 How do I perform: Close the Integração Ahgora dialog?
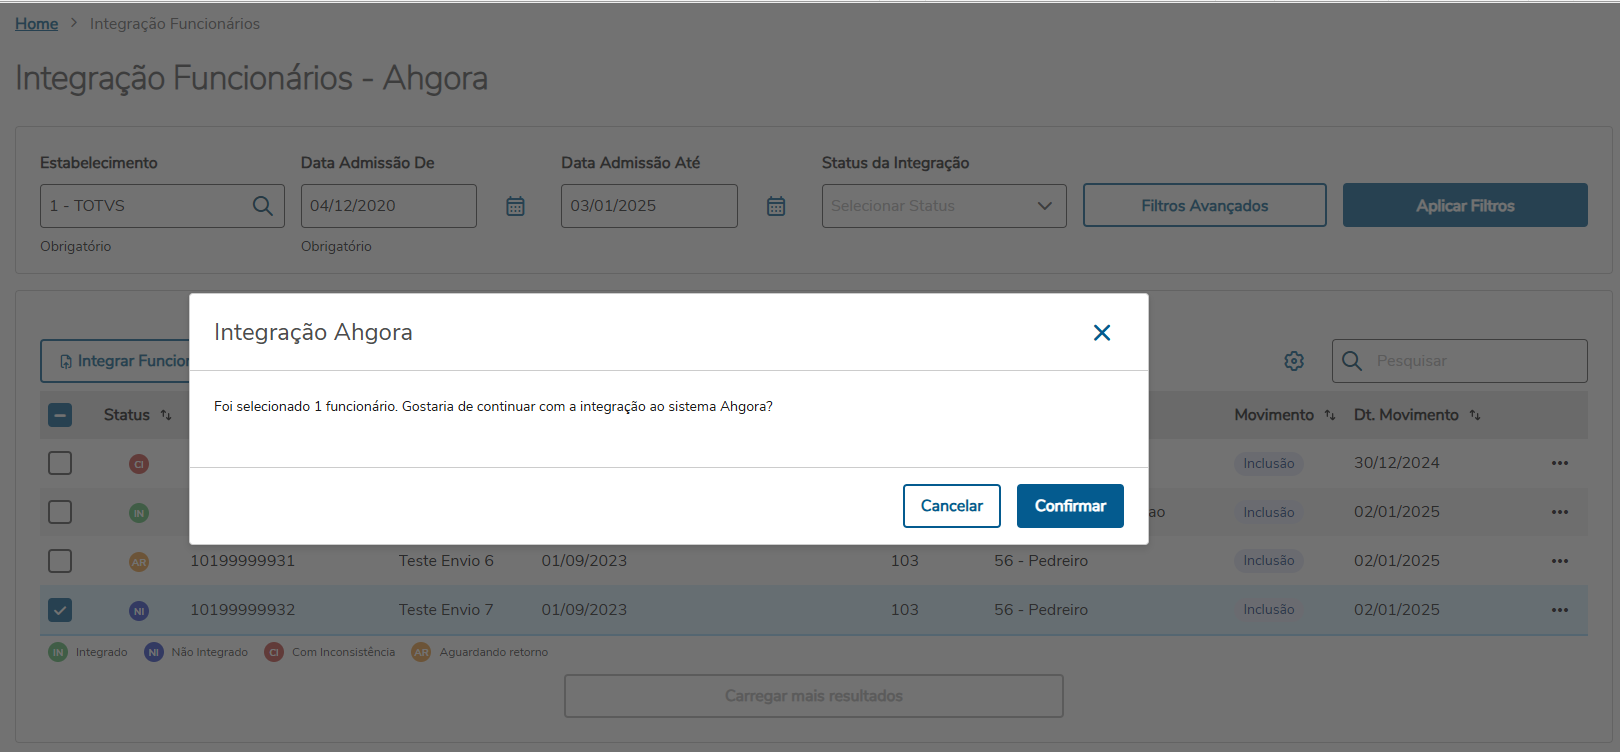coord(1102,333)
